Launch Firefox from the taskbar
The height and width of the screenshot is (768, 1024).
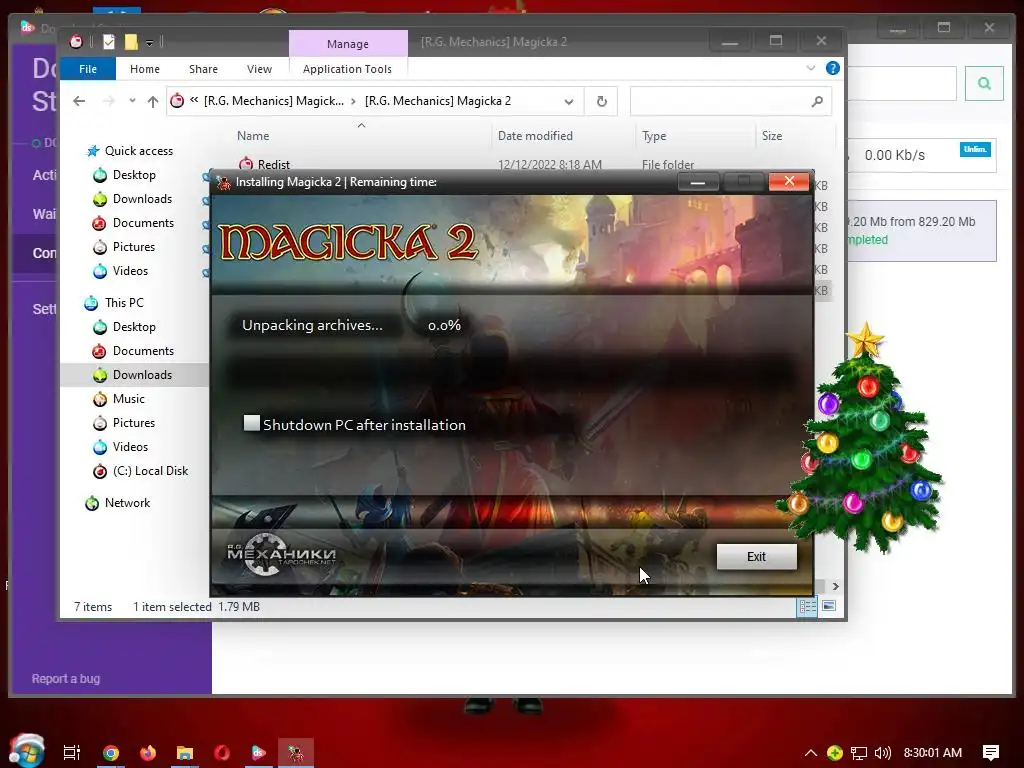(148, 753)
